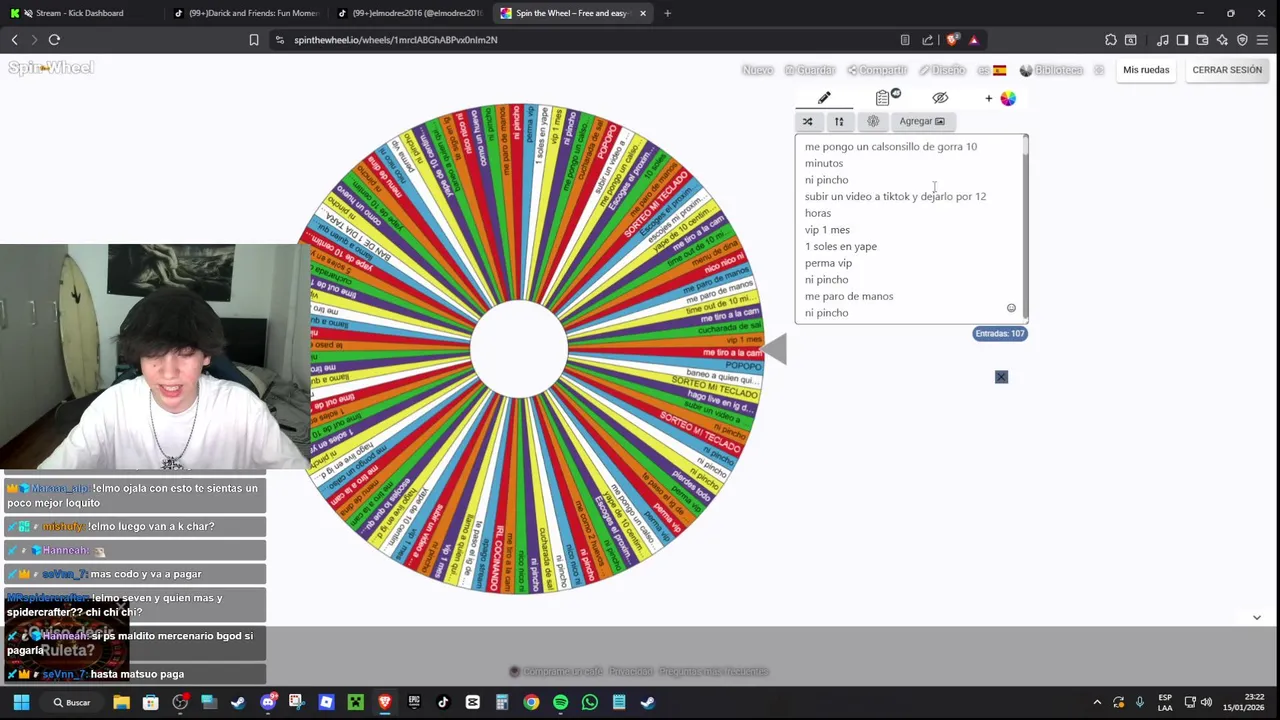Screen dimensions: 1280x720
Task: Open WhatsApp from the taskbar
Action: pos(589,702)
